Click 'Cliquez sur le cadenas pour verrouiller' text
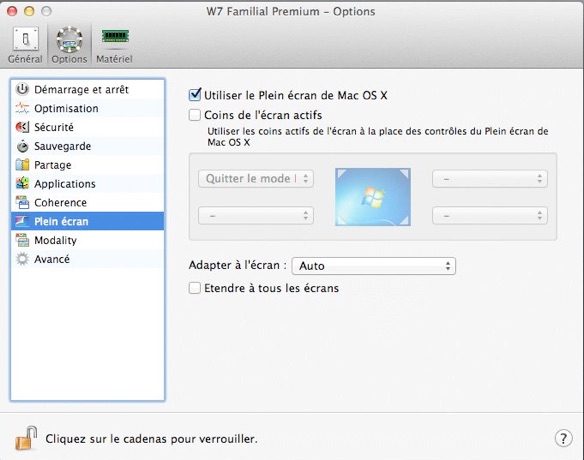This screenshot has width=584, height=460. [152, 439]
